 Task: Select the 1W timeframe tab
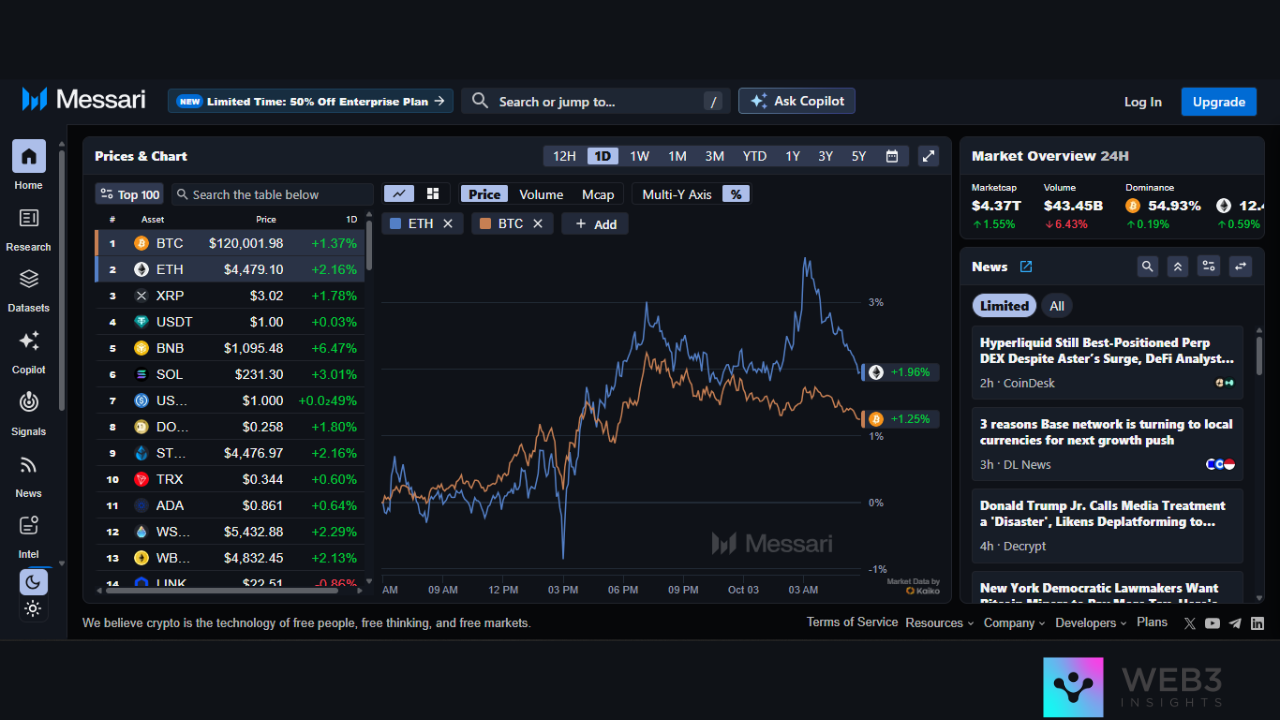coord(640,156)
